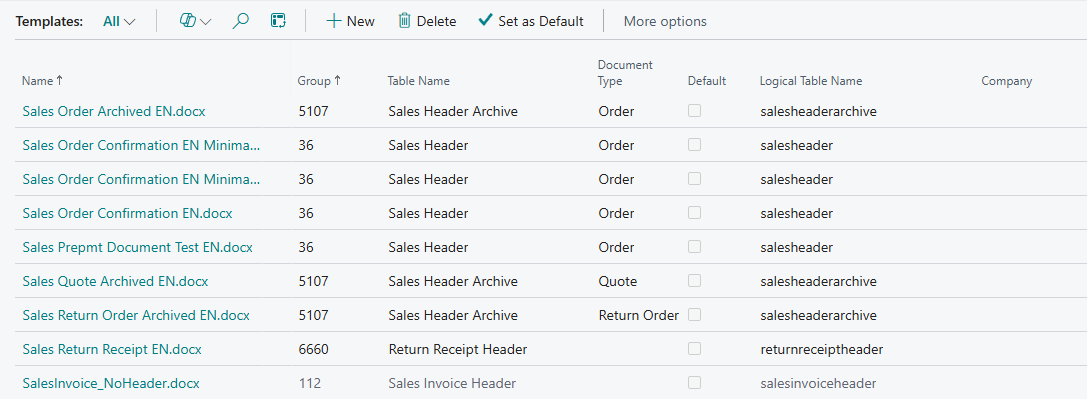This screenshot has width=1087, height=399.
Task: Open Sales Quote Archived EN.docx template
Action: (x=115, y=281)
